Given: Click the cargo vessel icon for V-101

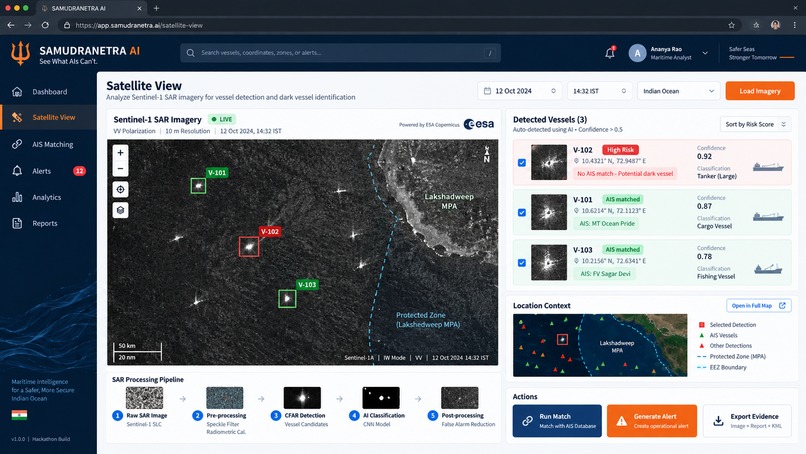Looking at the screenshot, I should (768, 216).
